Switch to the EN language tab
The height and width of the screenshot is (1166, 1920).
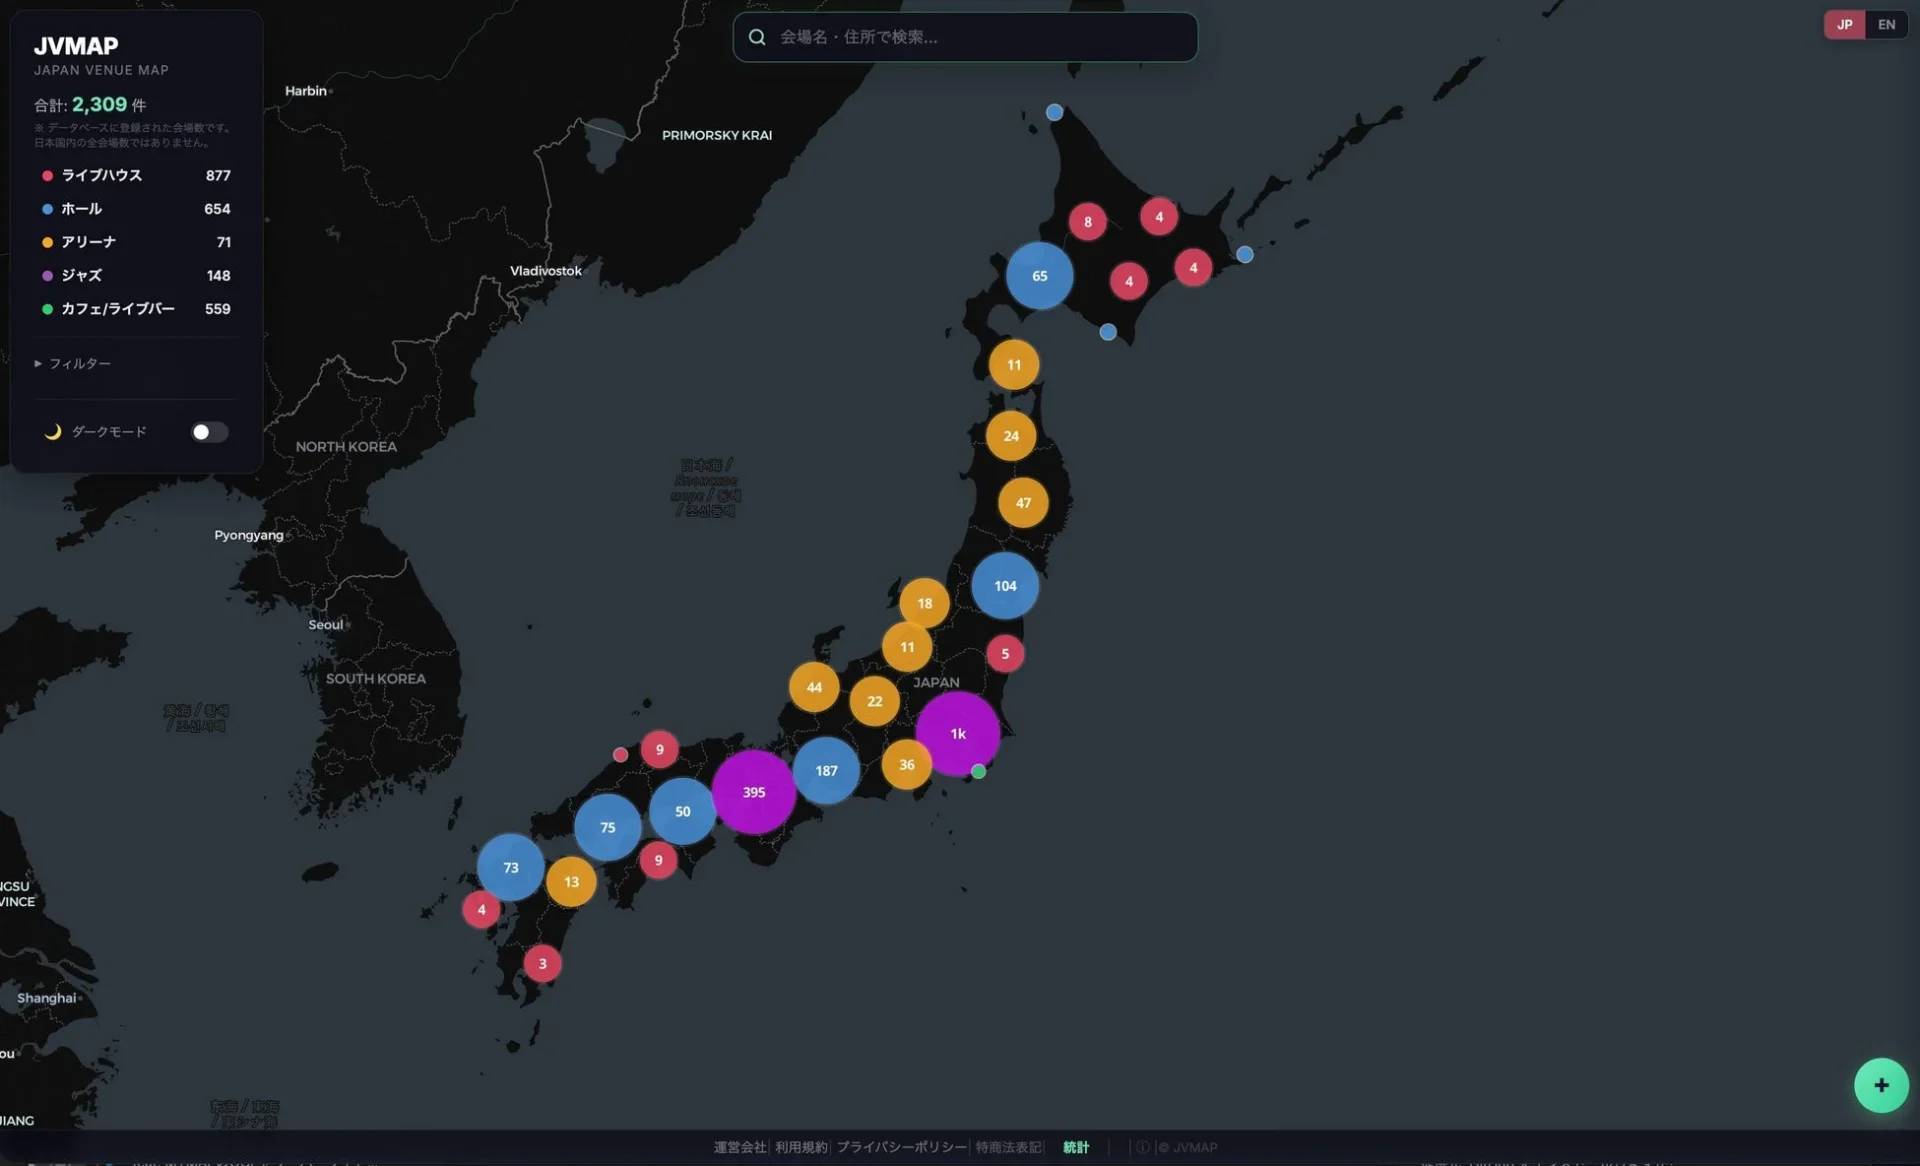coord(1886,24)
